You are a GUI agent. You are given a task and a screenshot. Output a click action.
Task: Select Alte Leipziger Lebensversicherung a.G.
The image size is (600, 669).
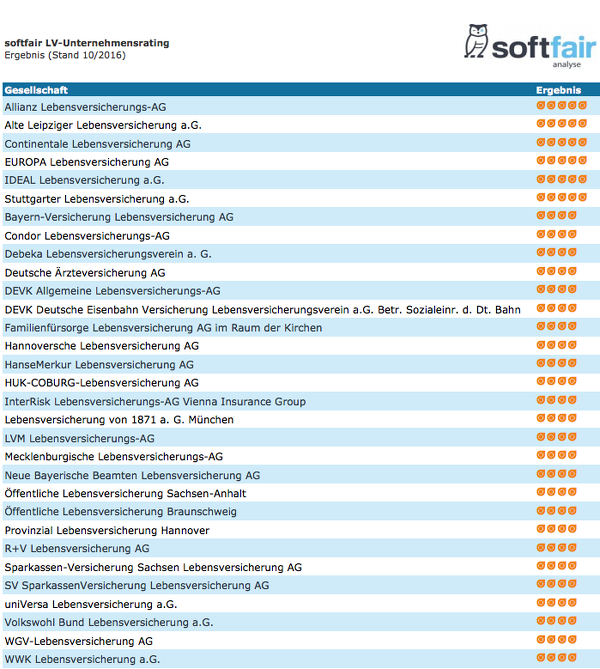tap(103, 125)
